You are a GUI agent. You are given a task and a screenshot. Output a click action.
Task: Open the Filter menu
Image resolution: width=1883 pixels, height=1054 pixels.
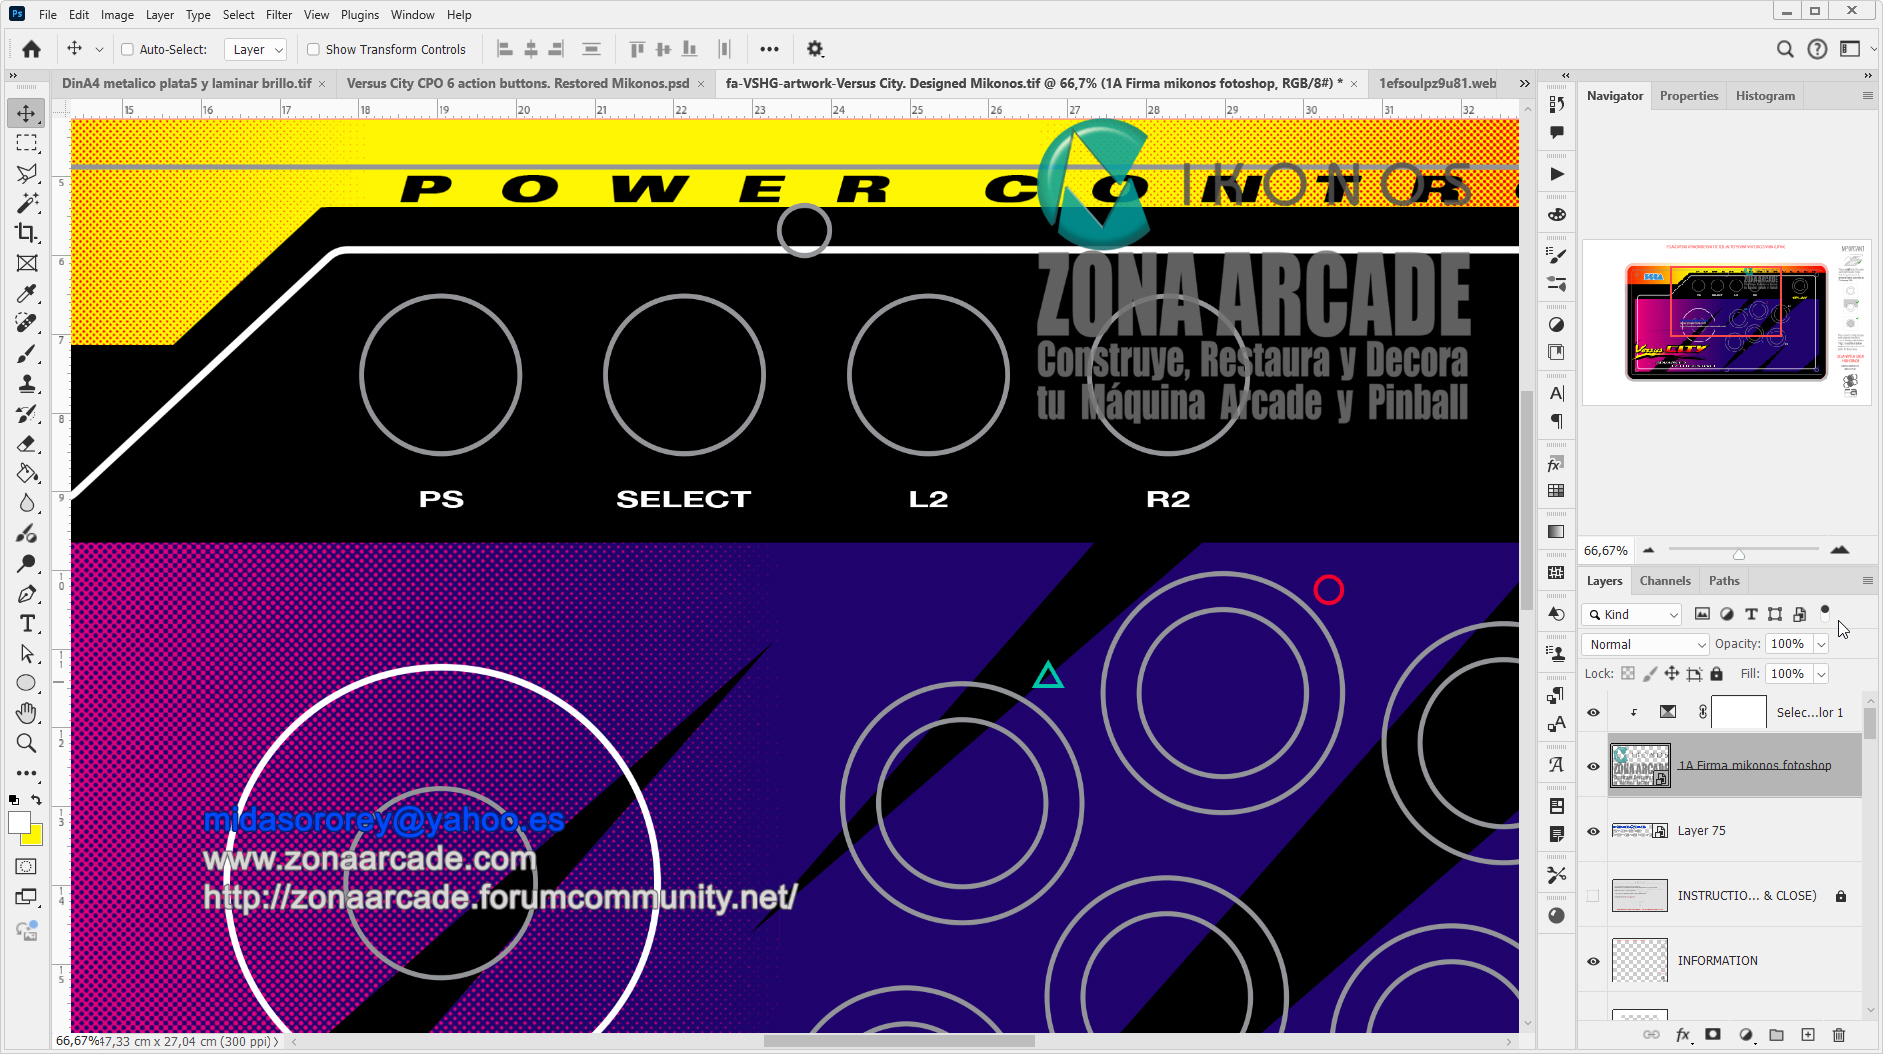coord(279,15)
